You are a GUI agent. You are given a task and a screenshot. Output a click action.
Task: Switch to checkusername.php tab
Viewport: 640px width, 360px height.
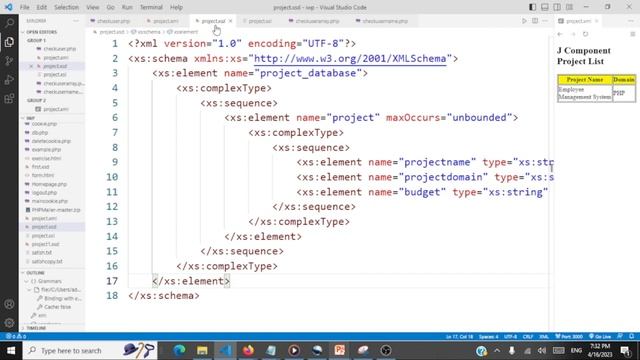(x=385, y=21)
